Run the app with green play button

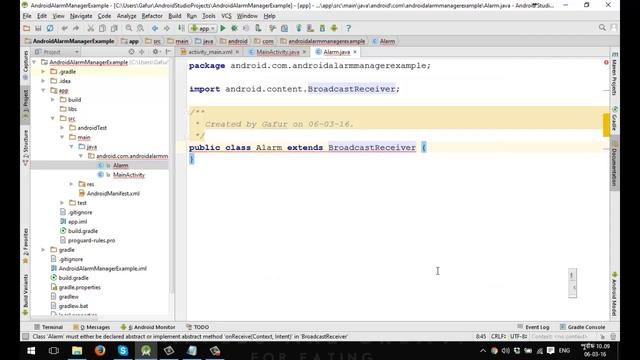(x=223, y=28)
